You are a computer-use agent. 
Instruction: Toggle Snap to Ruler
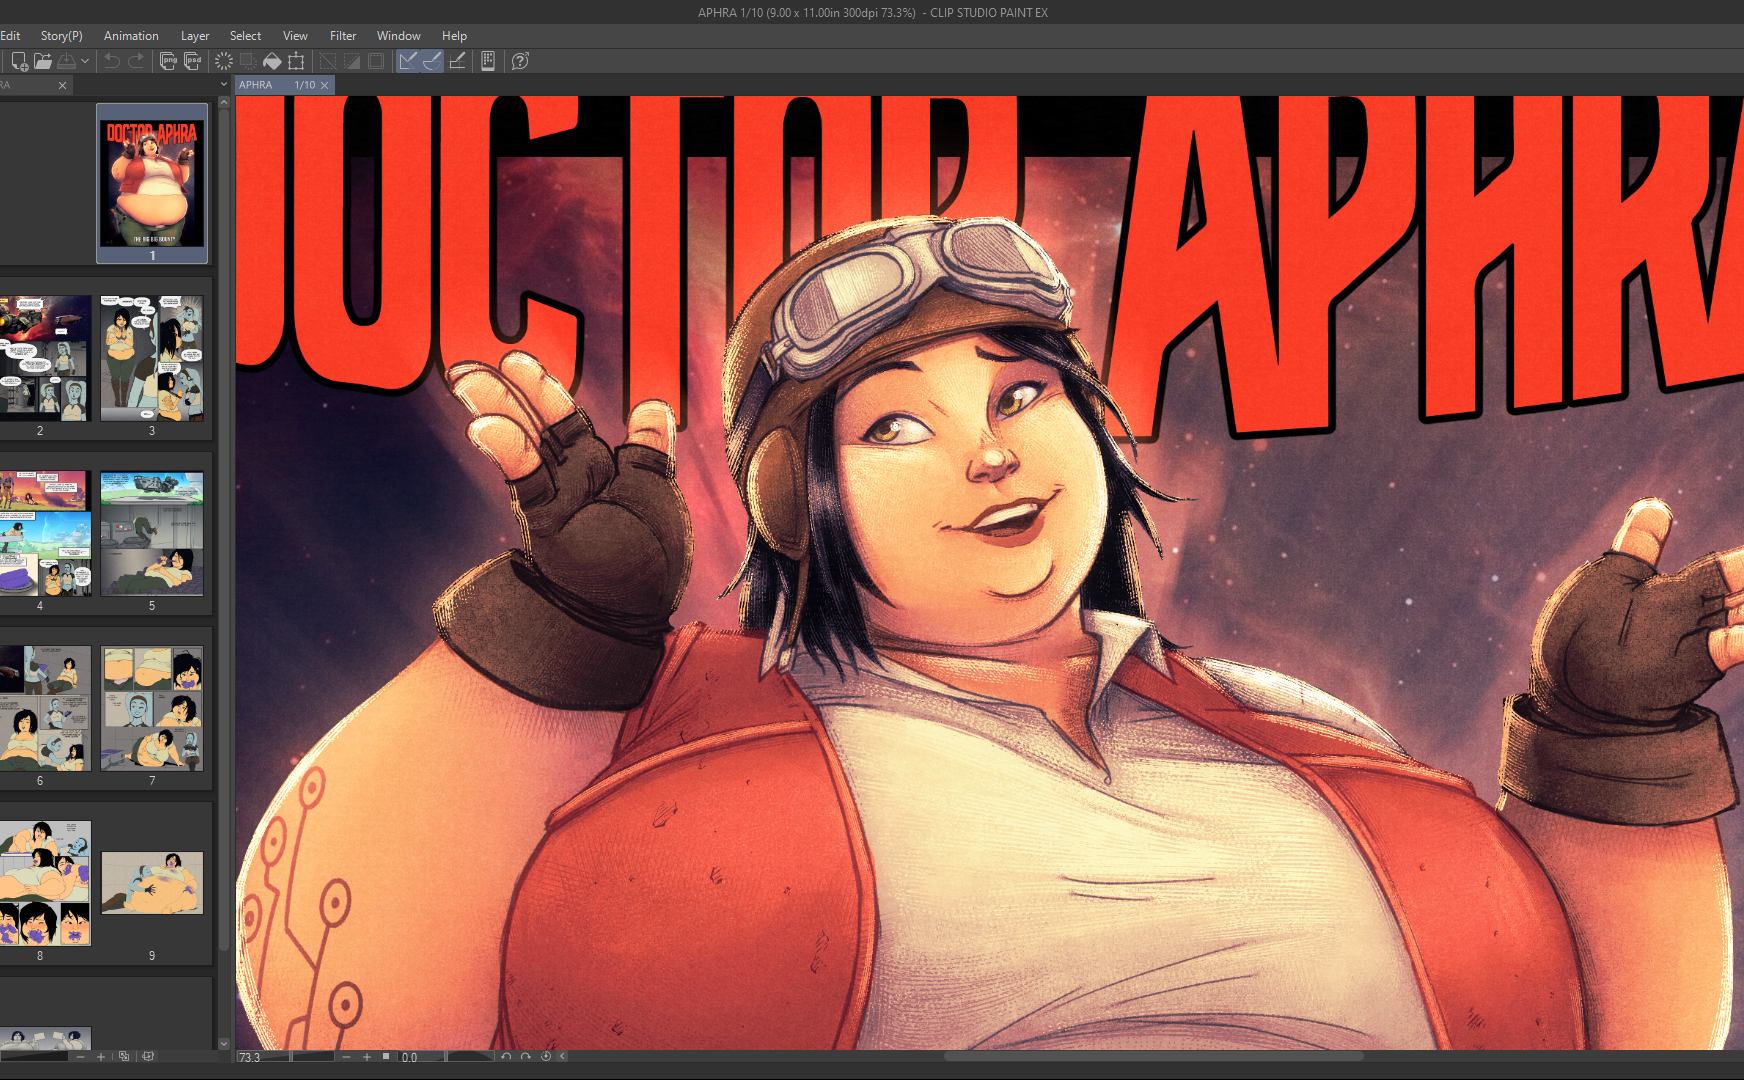click(408, 61)
